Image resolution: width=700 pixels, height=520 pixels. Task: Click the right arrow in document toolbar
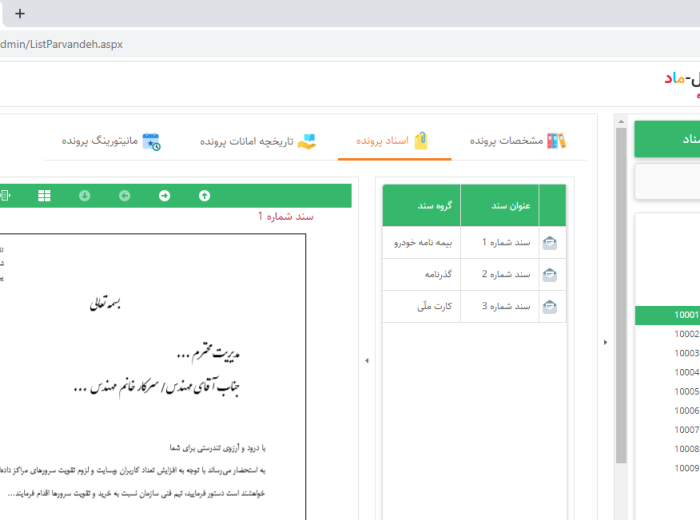[165, 196]
